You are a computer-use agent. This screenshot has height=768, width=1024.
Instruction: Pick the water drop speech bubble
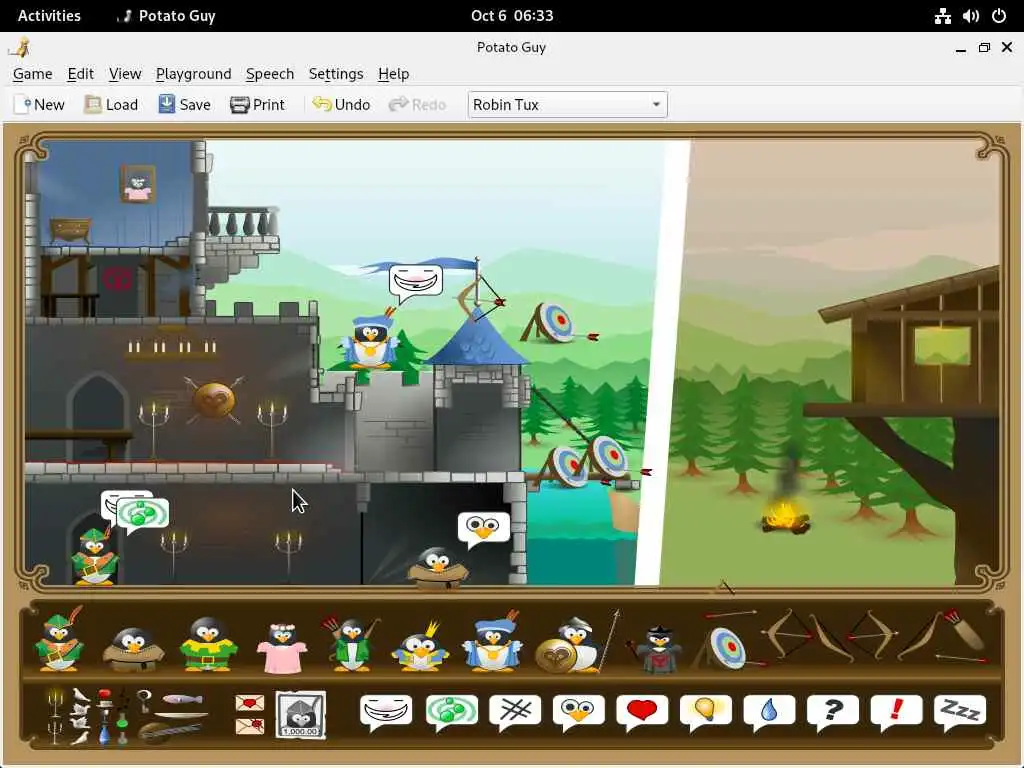point(769,712)
